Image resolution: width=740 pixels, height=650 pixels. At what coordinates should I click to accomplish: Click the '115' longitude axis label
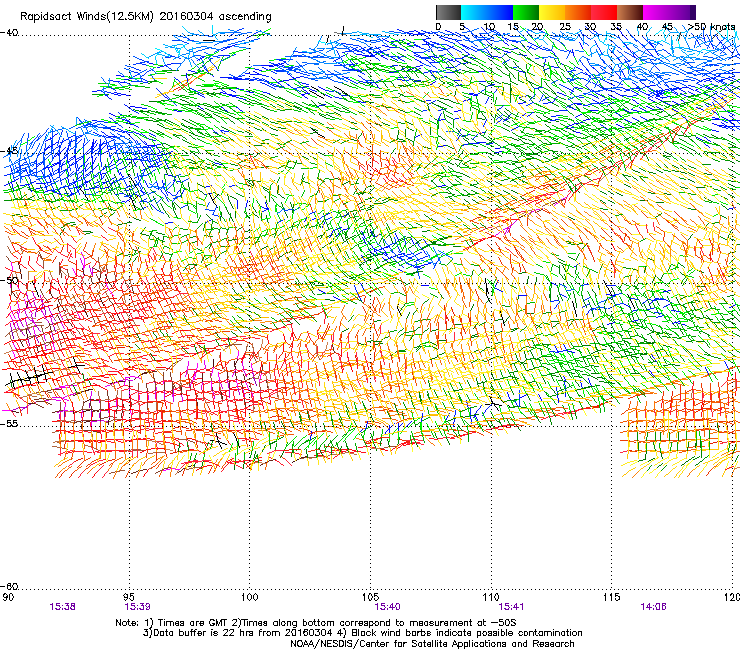612,598
